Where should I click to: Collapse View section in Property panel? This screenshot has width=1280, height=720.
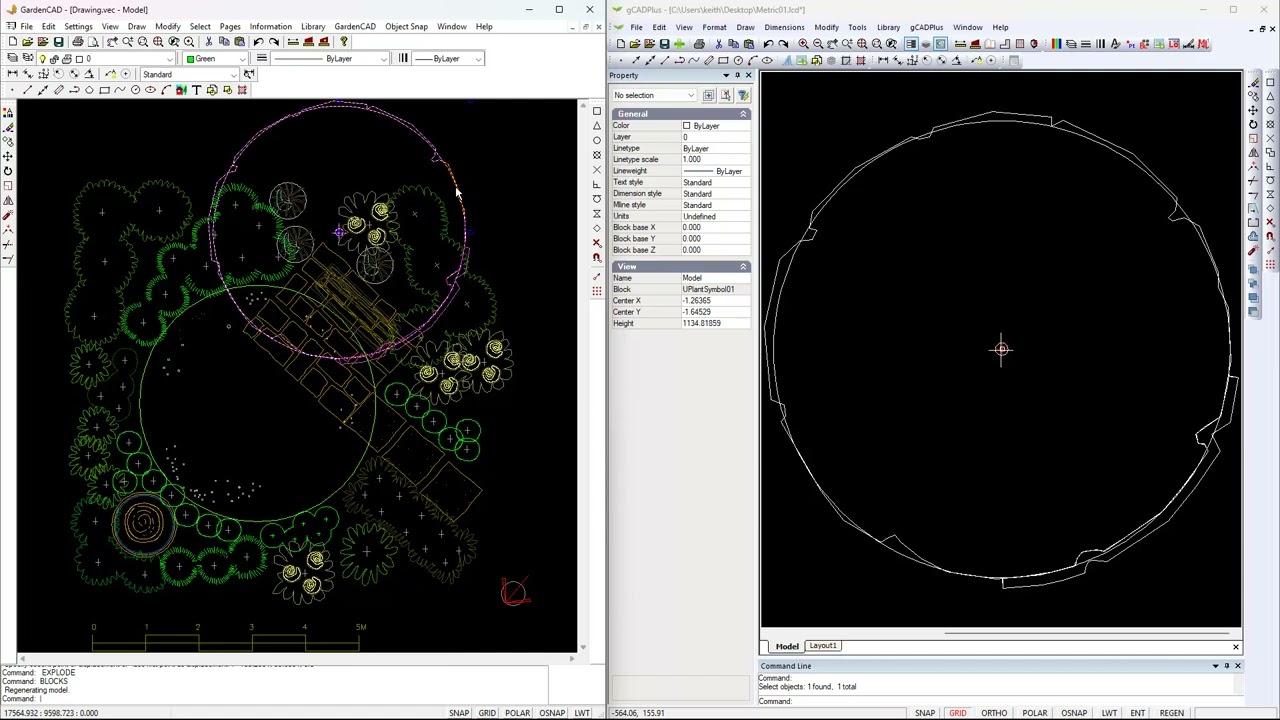coord(743,267)
